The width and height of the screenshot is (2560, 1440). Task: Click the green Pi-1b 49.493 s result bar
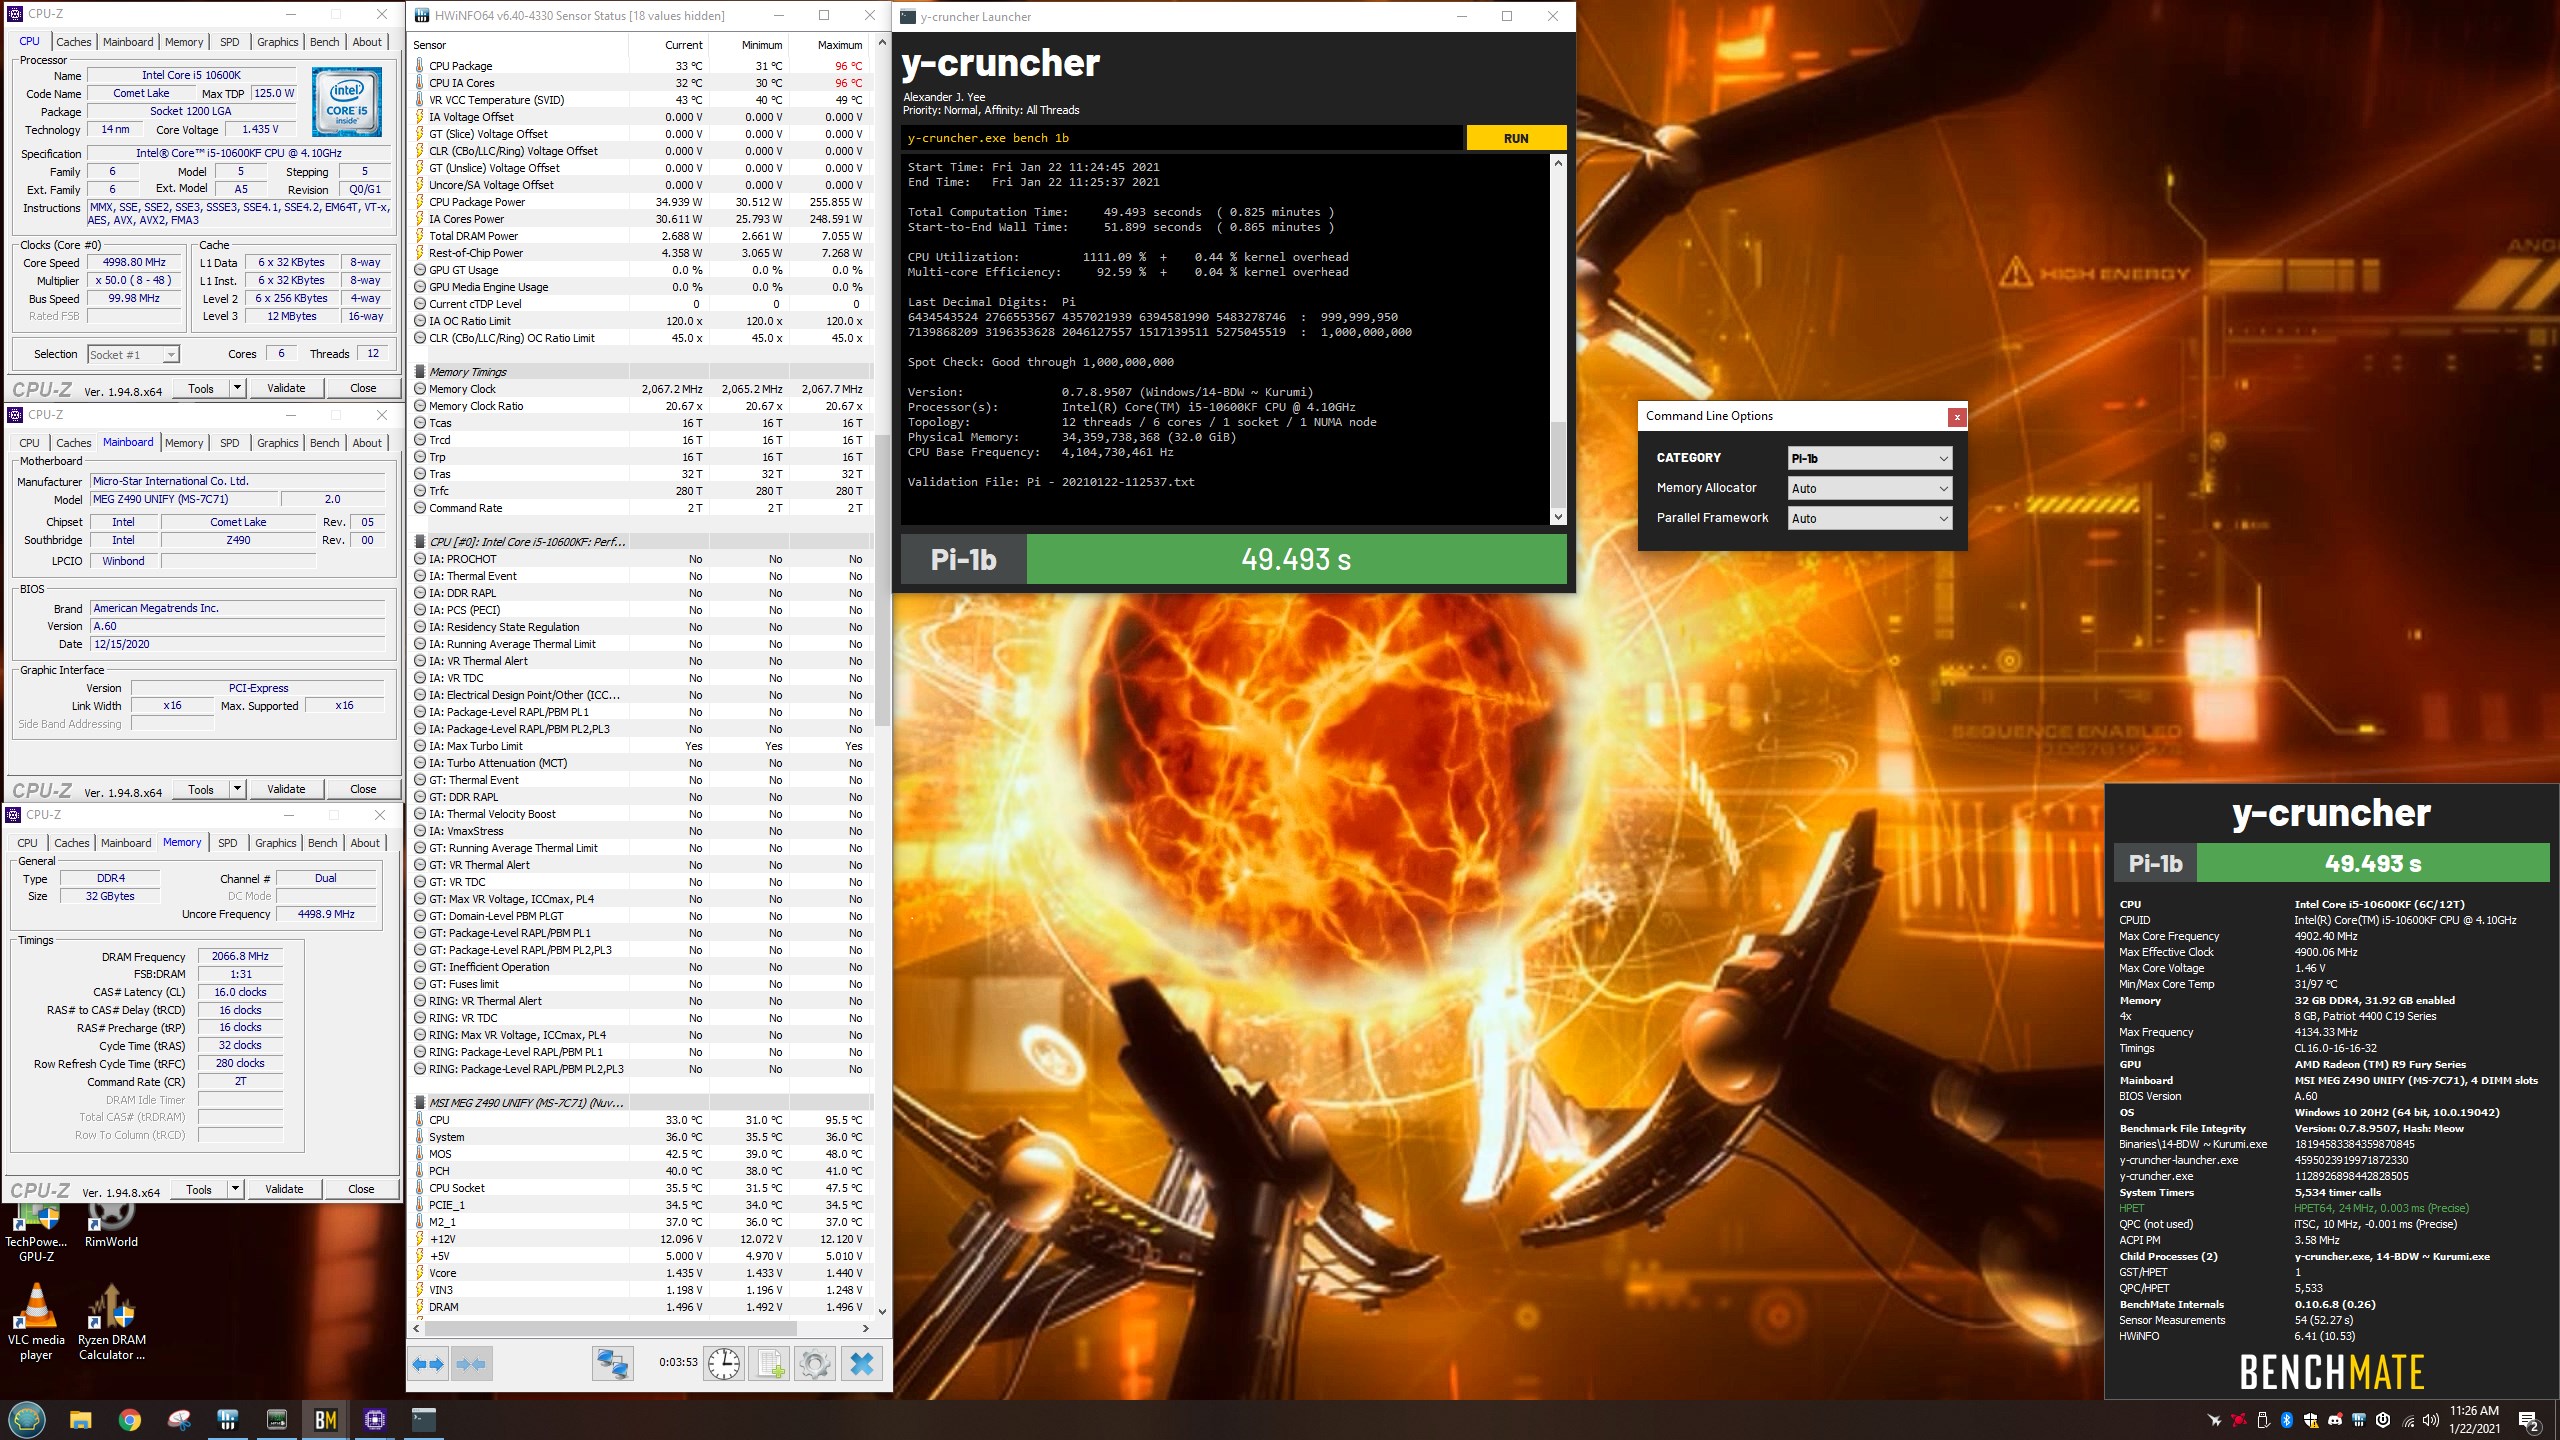click(x=1296, y=559)
